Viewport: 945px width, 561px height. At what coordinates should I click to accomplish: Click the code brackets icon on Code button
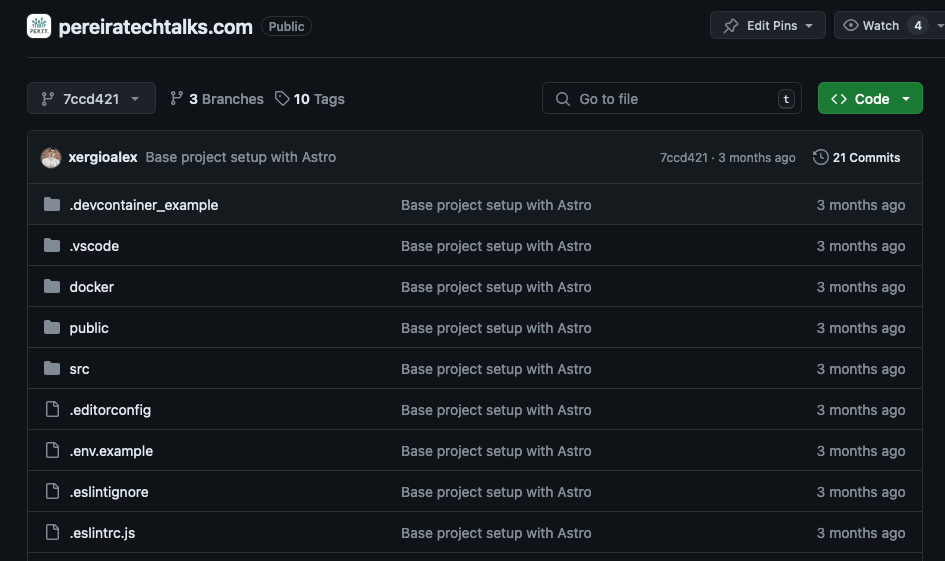839,99
